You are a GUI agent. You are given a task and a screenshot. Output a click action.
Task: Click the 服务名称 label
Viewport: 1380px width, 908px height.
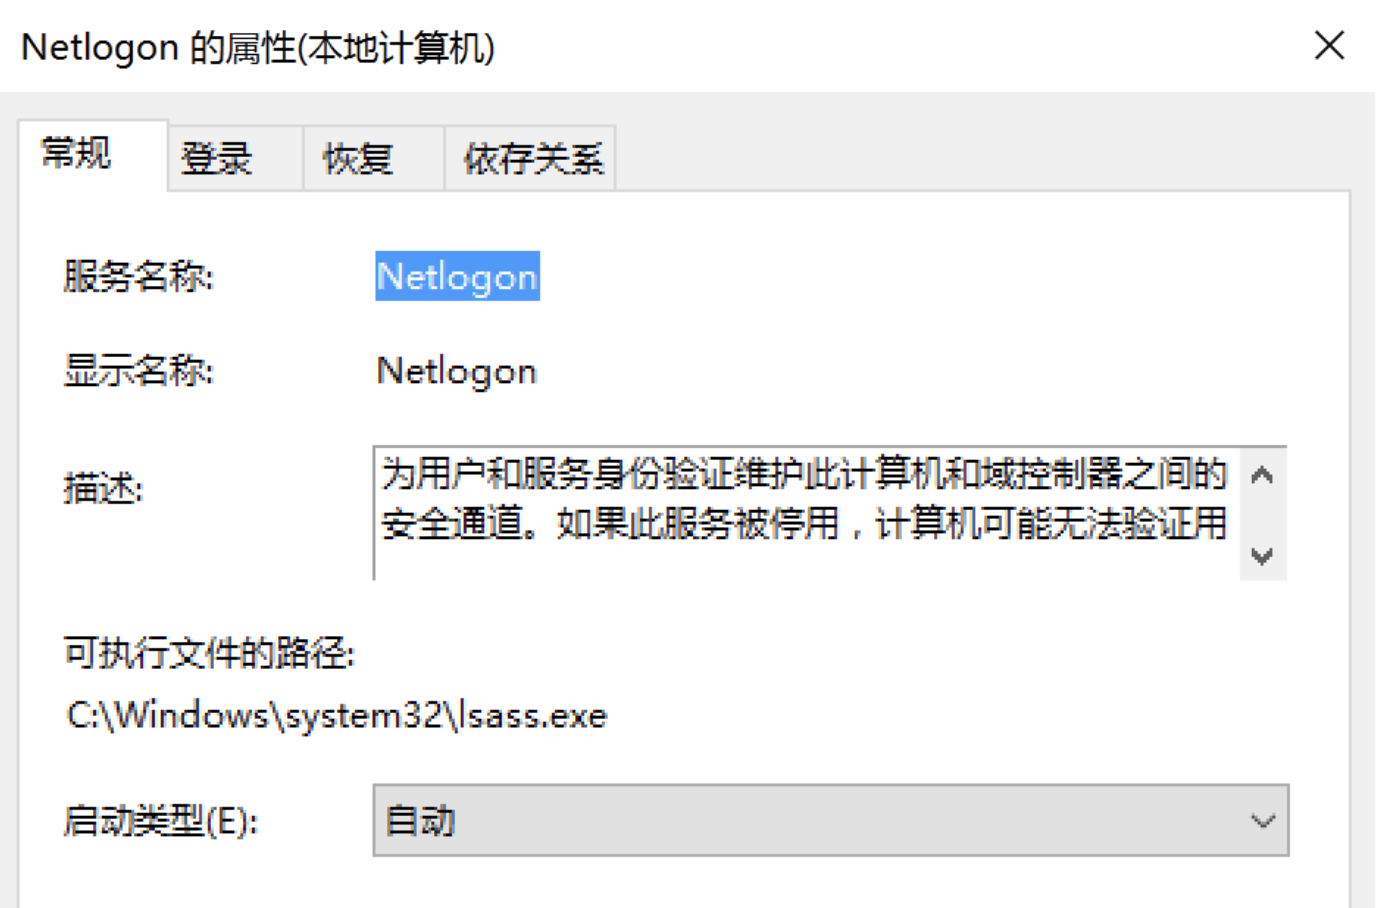pos(138,277)
